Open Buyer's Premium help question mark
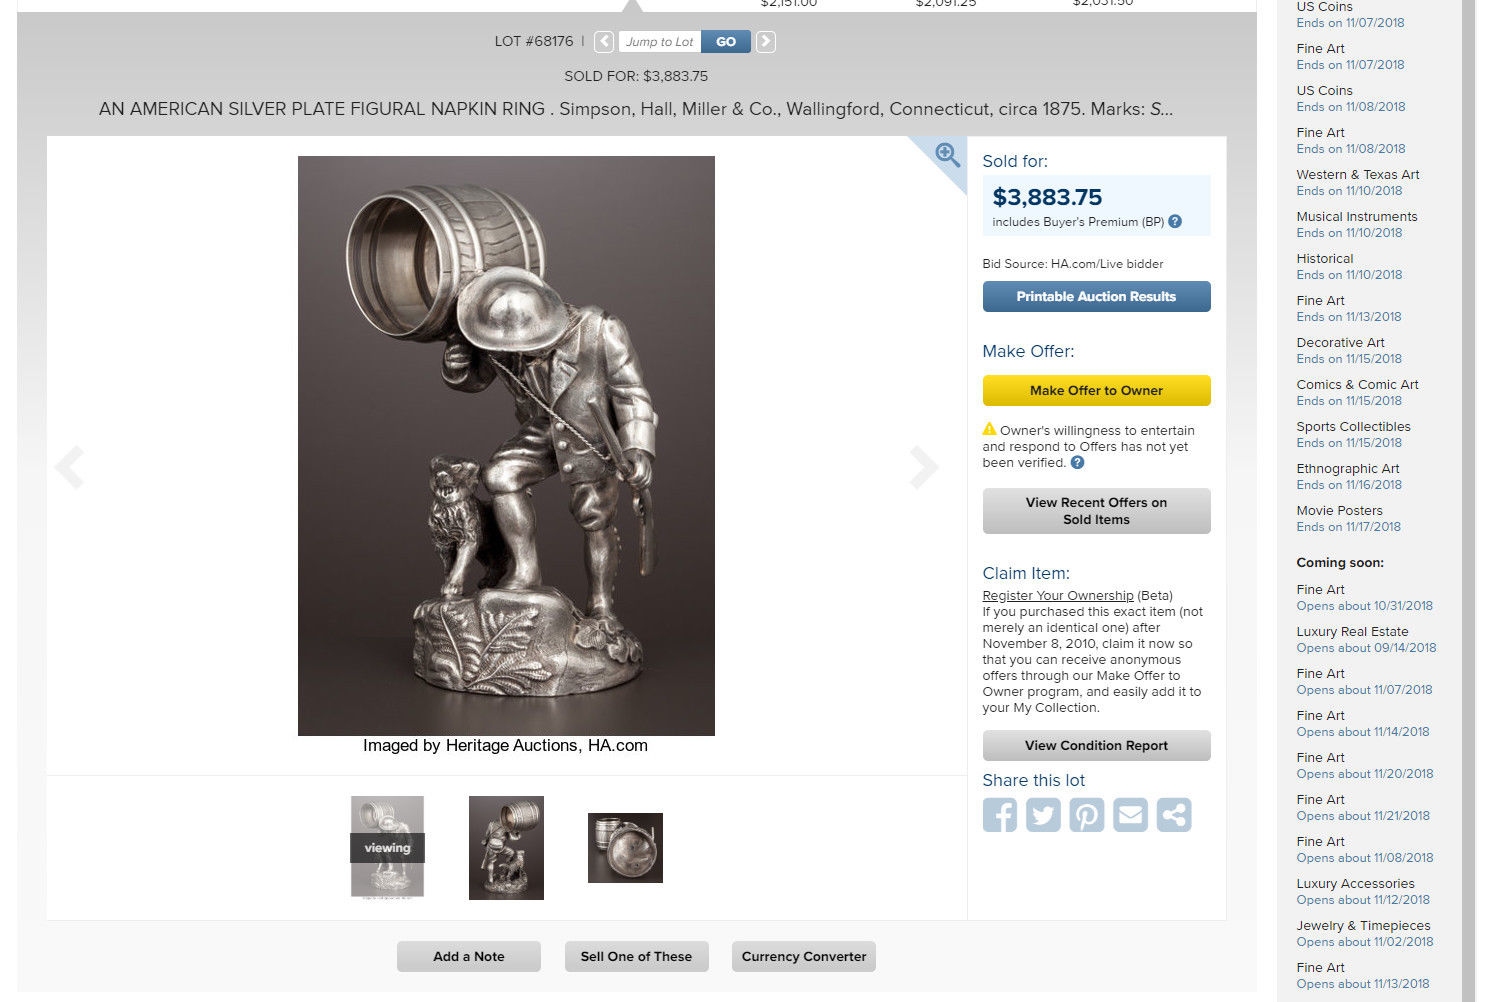Image resolution: width=1486 pixels, height=1002 pixels. coord(1175,222)
